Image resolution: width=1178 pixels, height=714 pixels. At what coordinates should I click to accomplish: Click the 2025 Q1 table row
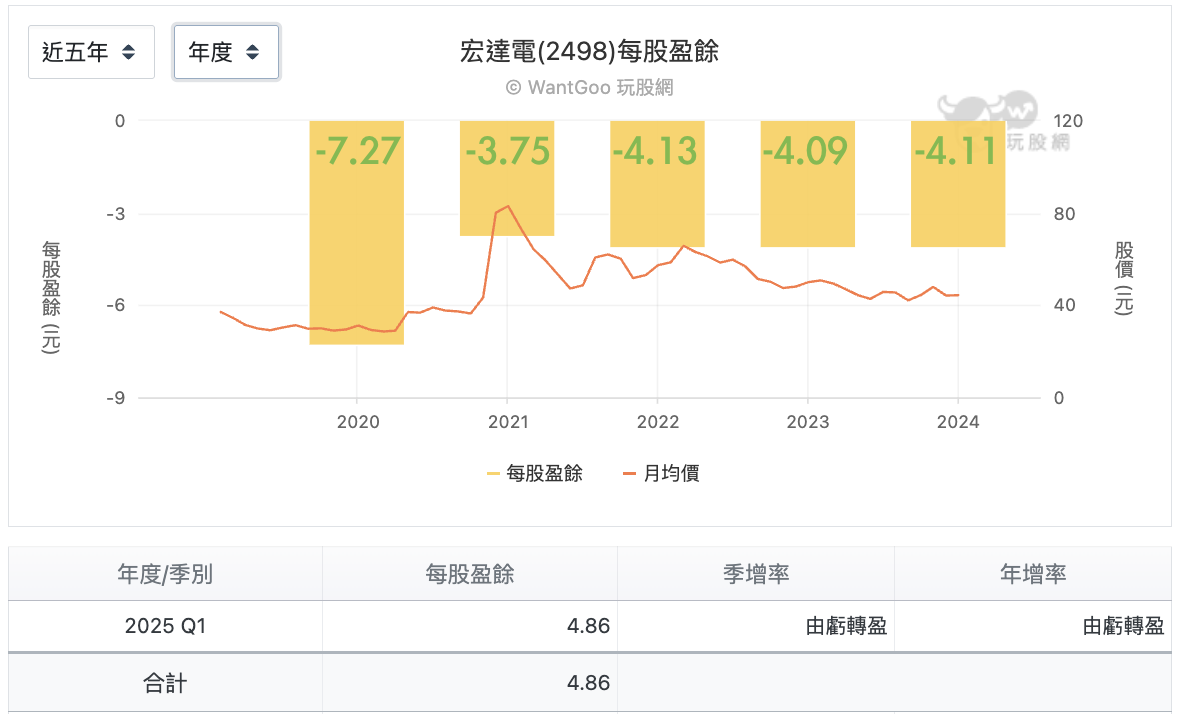click(164, 627)
